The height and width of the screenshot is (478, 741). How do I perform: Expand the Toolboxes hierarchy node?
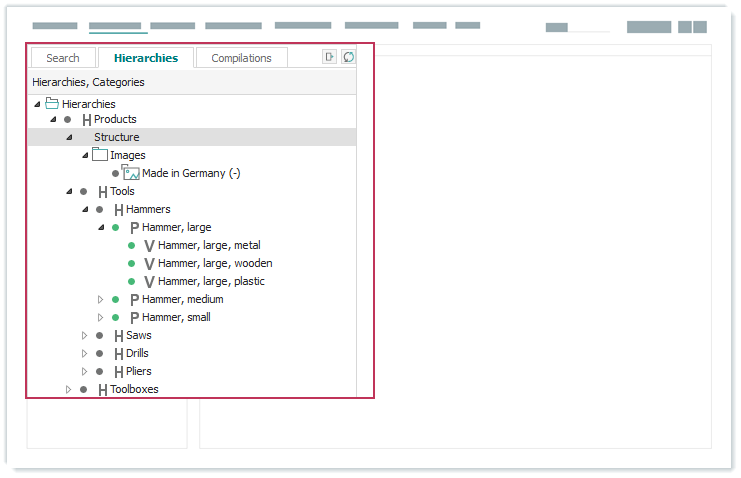pyautogui.click(x=69, y=389)
